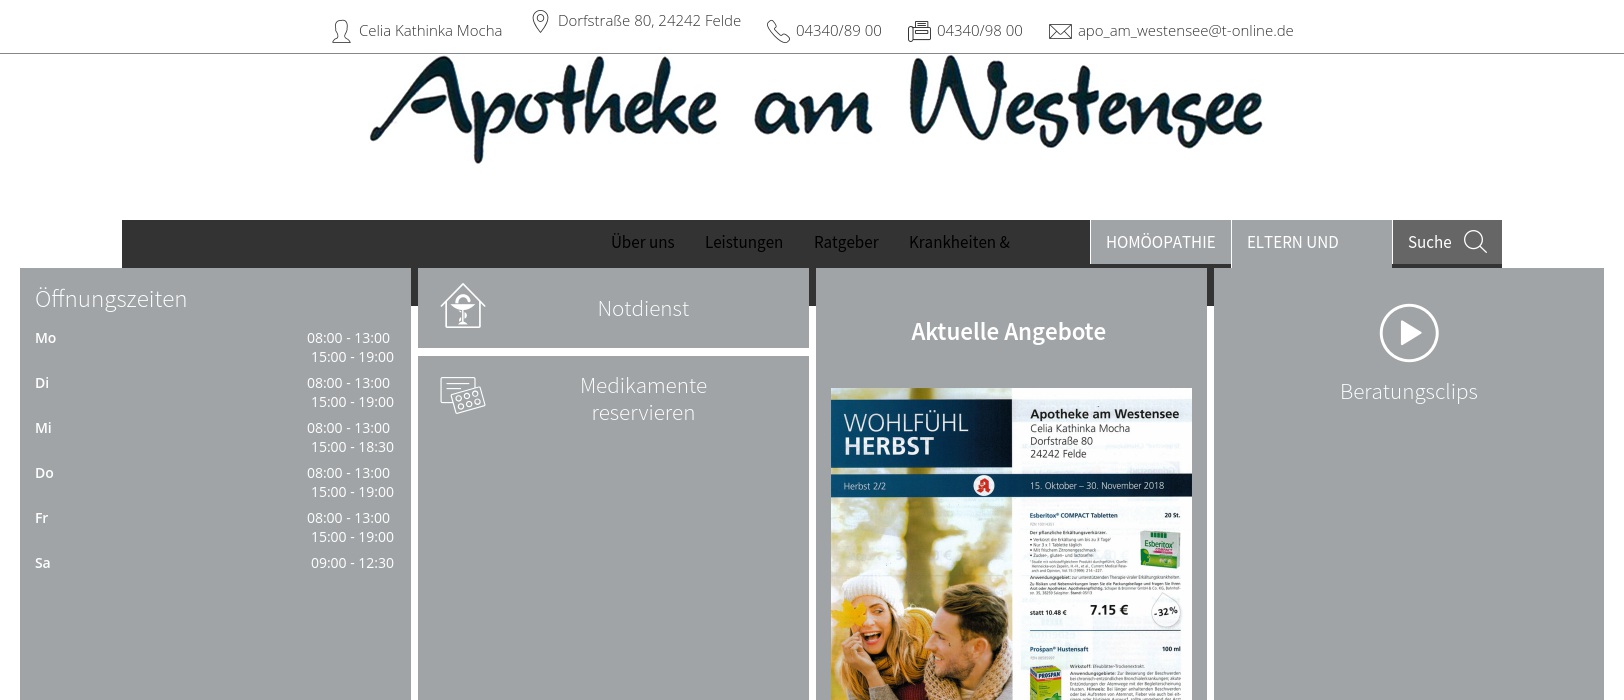
Task: Click the pharmacy emergency house icon
Action: pyautogui.click(x=463, y=306)
